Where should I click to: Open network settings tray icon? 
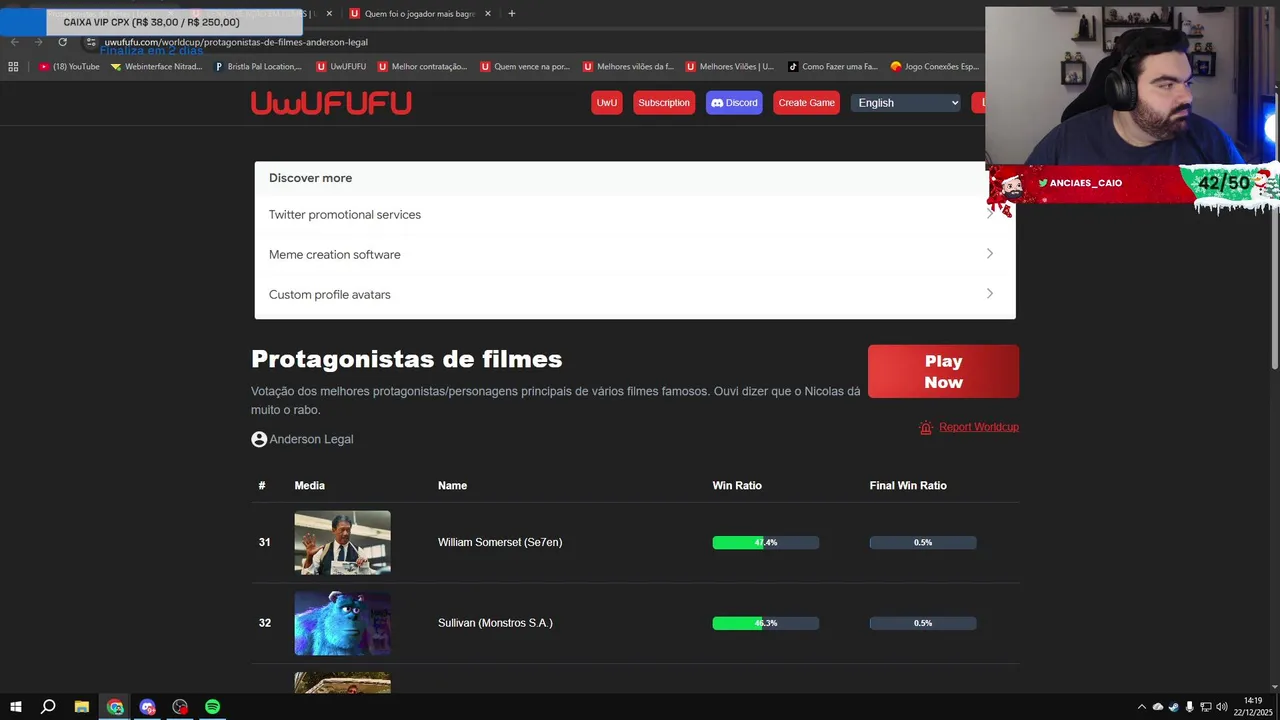pyautogui.click(x=1205, y=707)
